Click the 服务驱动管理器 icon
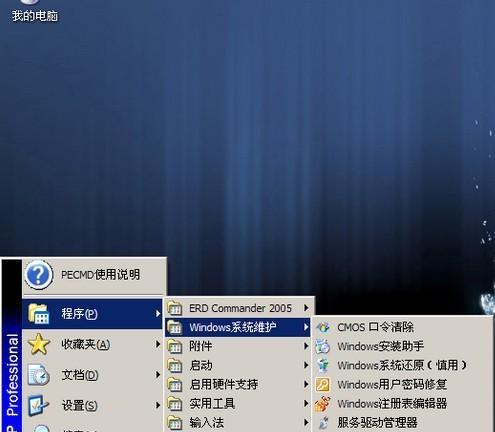495x432 pixels. 323,423
